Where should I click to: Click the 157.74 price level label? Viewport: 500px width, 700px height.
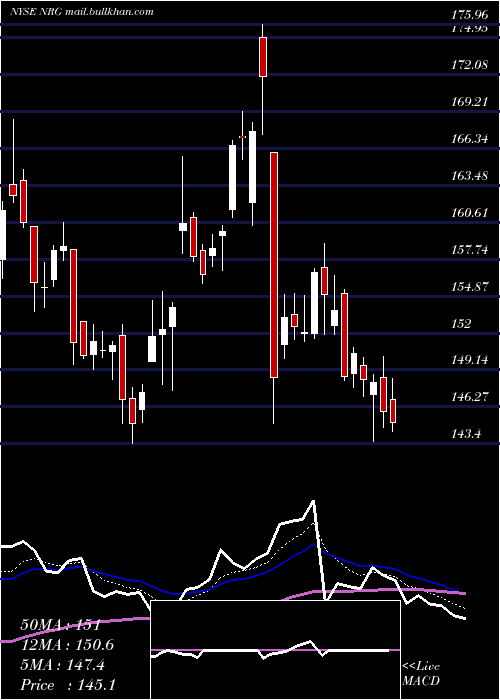click(470, 250)
